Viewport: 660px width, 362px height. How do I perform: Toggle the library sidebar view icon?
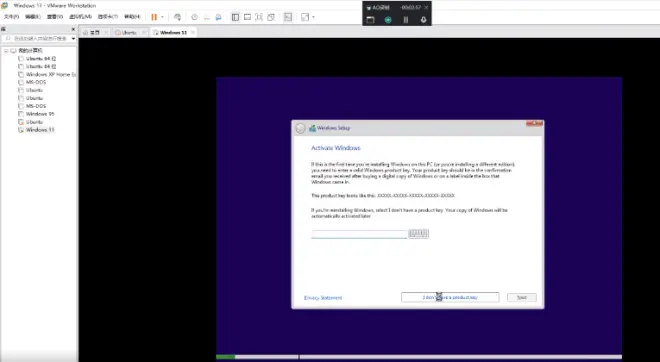click(235, 17)
